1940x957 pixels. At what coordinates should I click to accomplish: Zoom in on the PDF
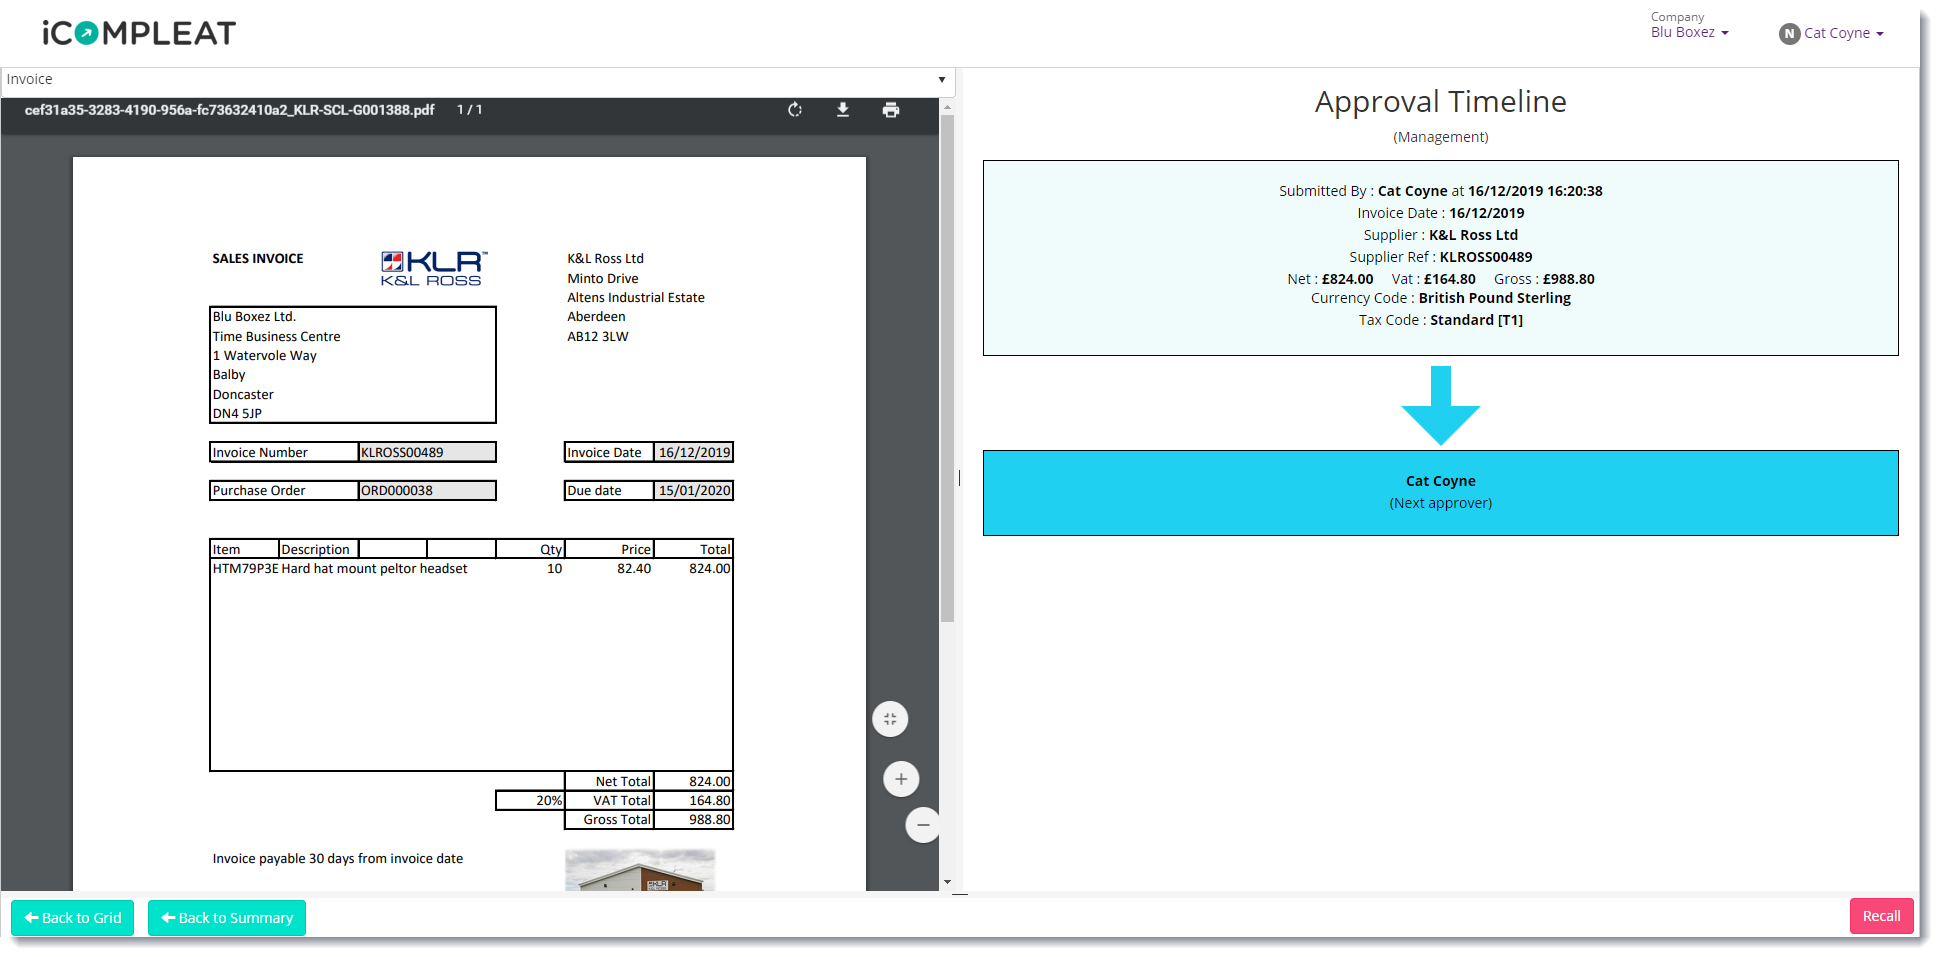[x=901, y=779]
